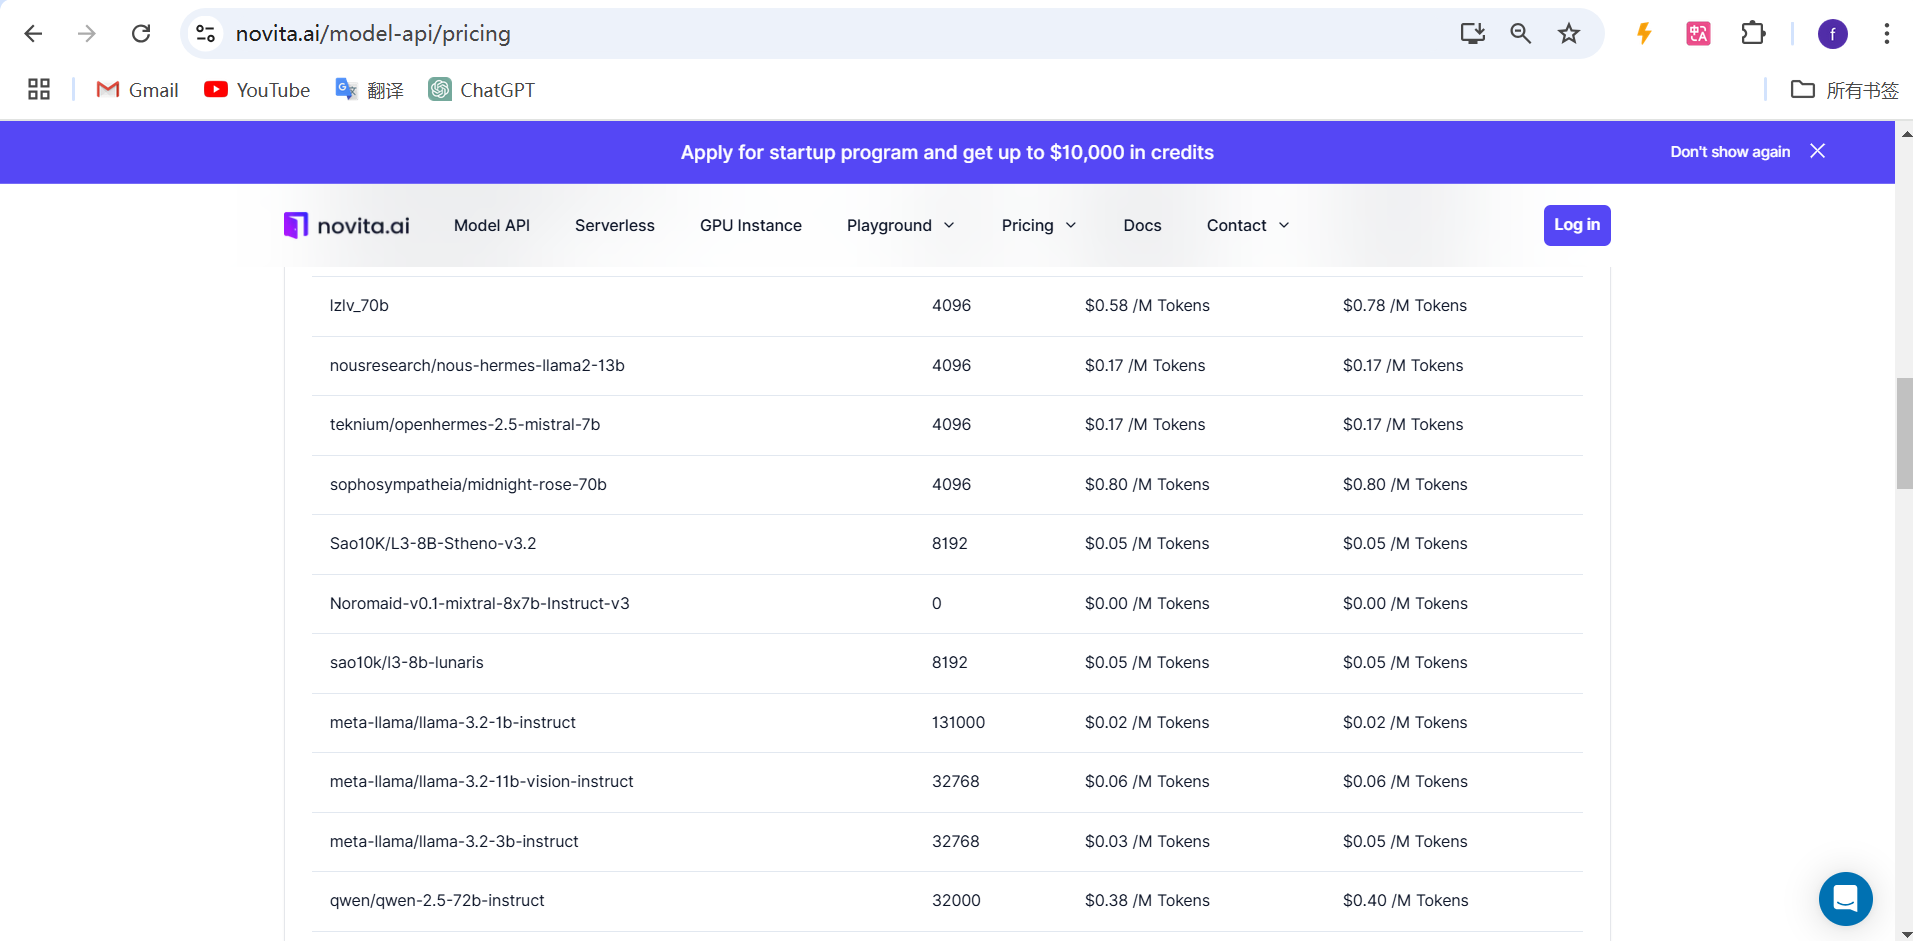Open the 翻译 translate bookmark

[370, 90]
